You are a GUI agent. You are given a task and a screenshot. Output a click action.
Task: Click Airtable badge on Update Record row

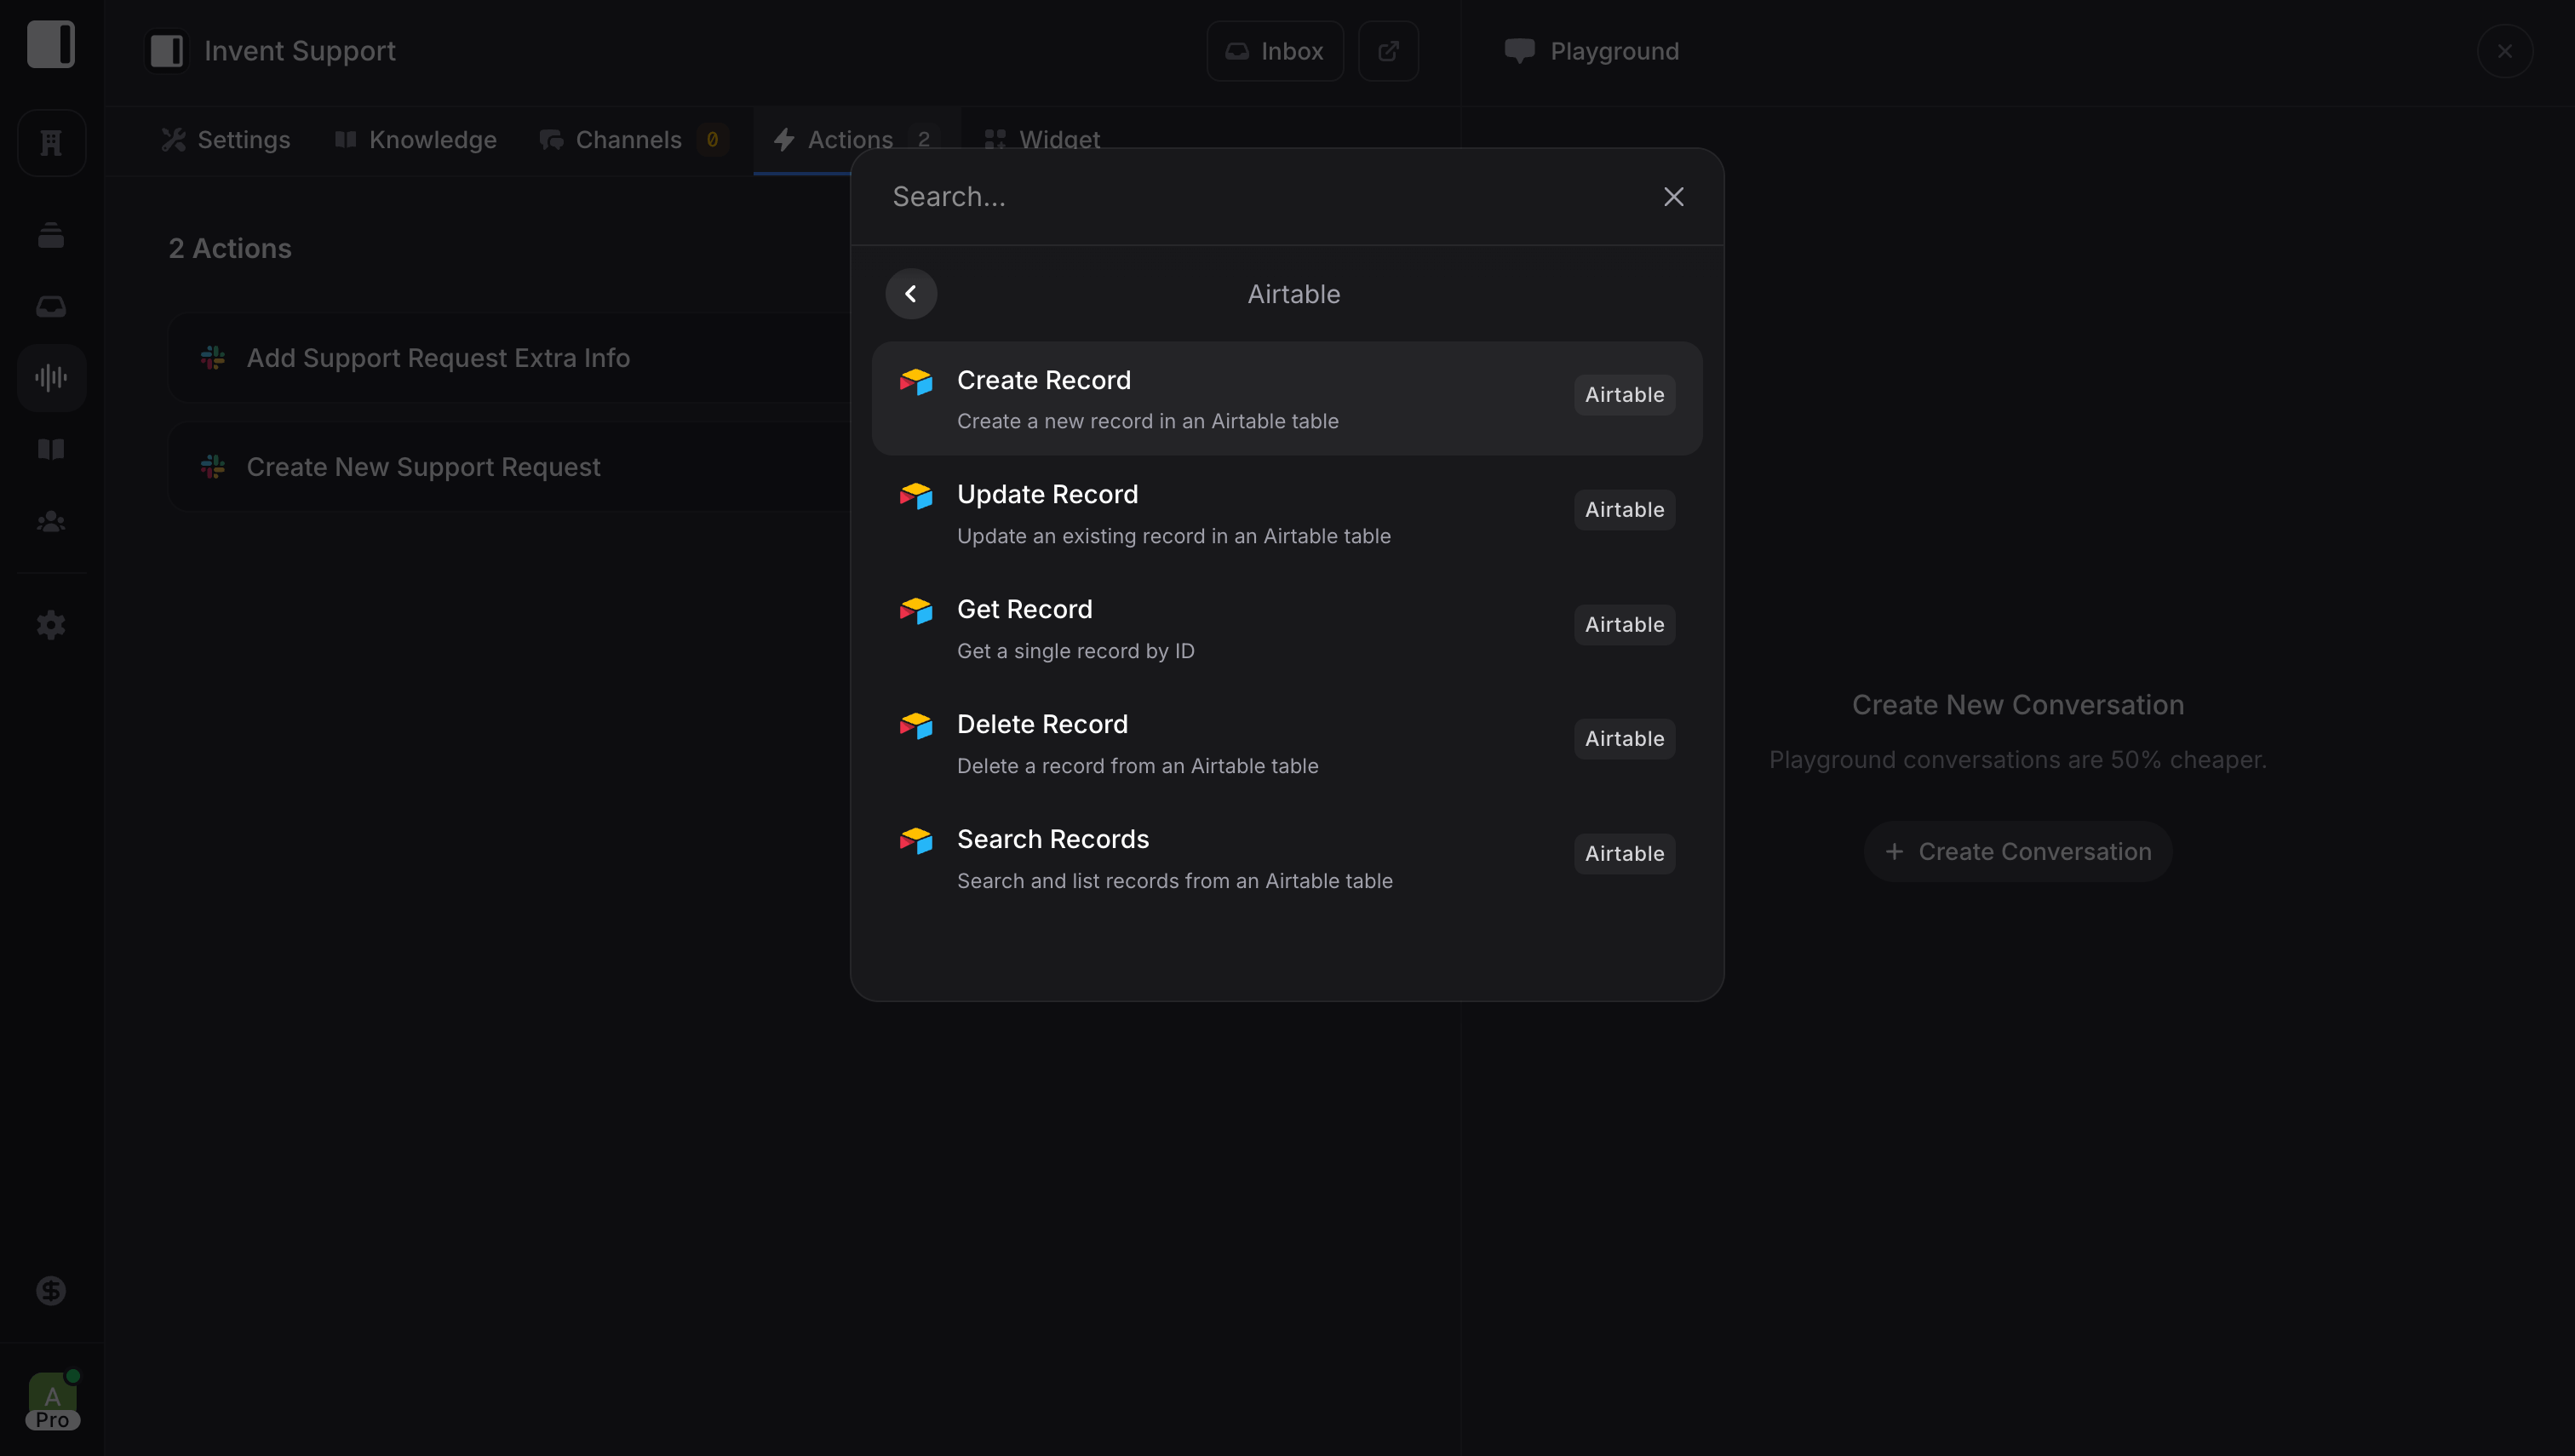point(1625,510)
